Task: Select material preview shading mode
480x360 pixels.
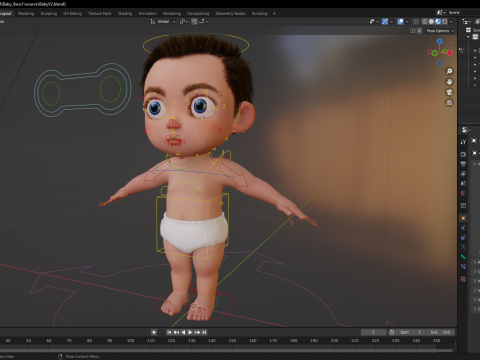Action: tap(438, 22)
